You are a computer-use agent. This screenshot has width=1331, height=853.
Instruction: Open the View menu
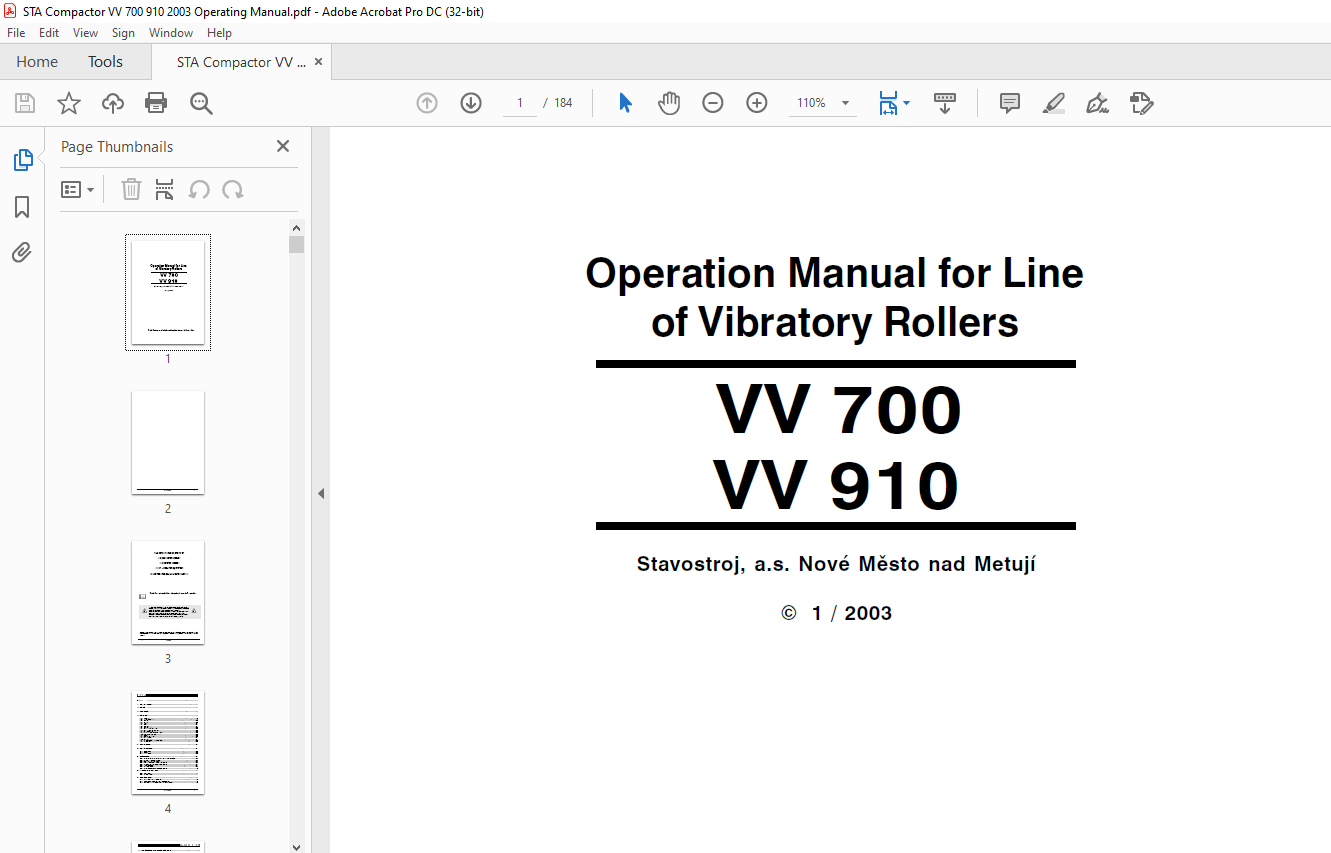tap(86, 33)
